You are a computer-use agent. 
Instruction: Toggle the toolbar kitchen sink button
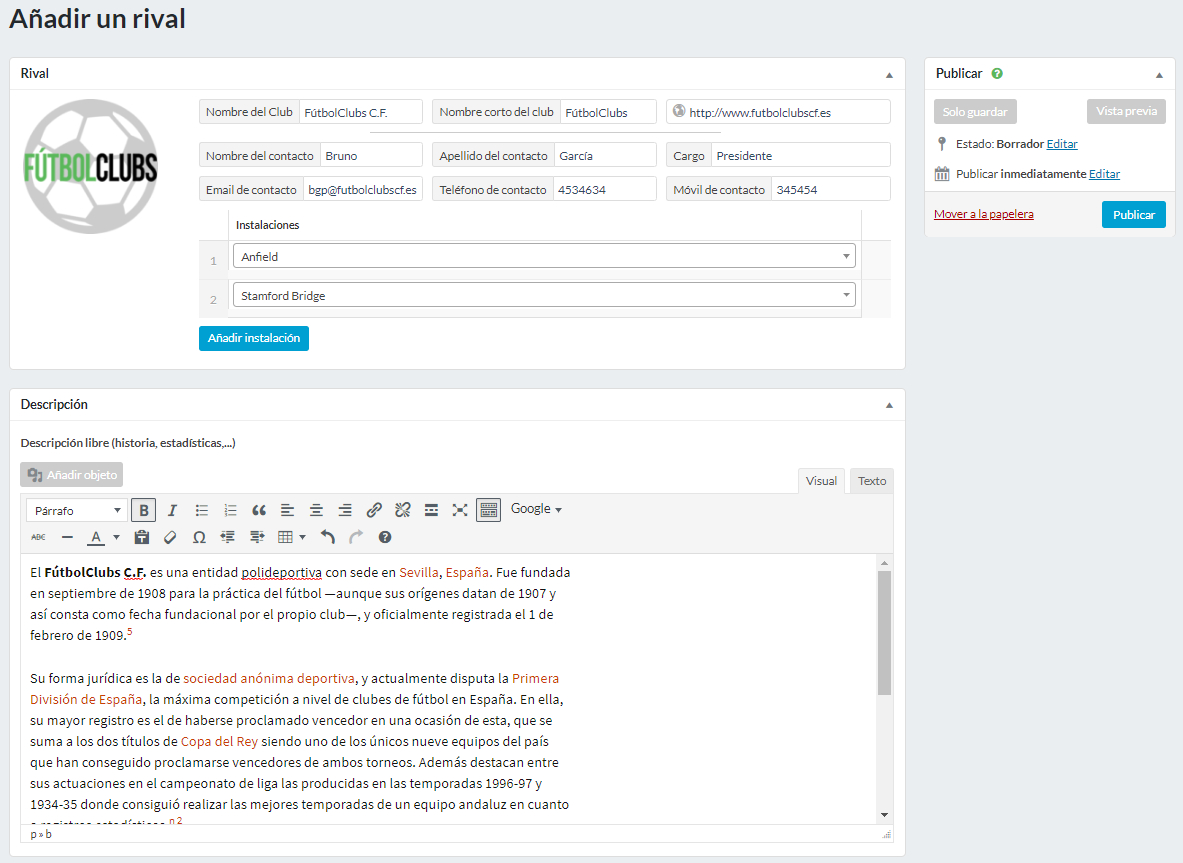click(x=488, y=510)
